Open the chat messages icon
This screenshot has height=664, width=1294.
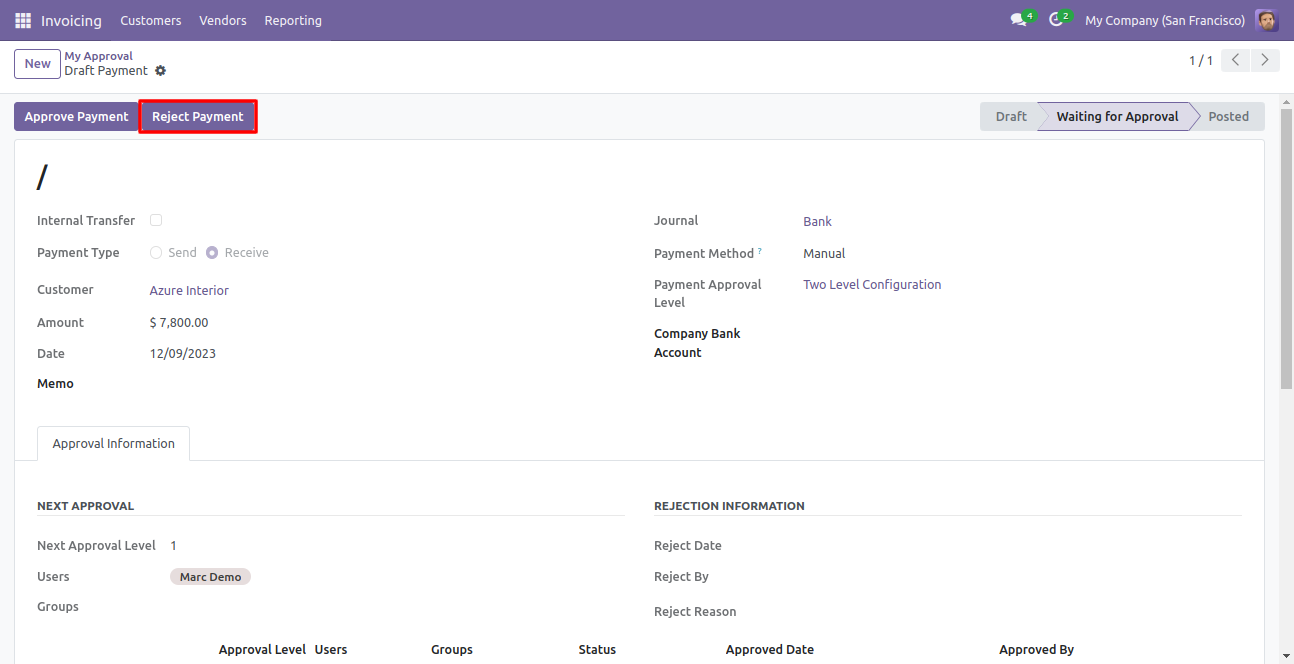point(1018,20)
